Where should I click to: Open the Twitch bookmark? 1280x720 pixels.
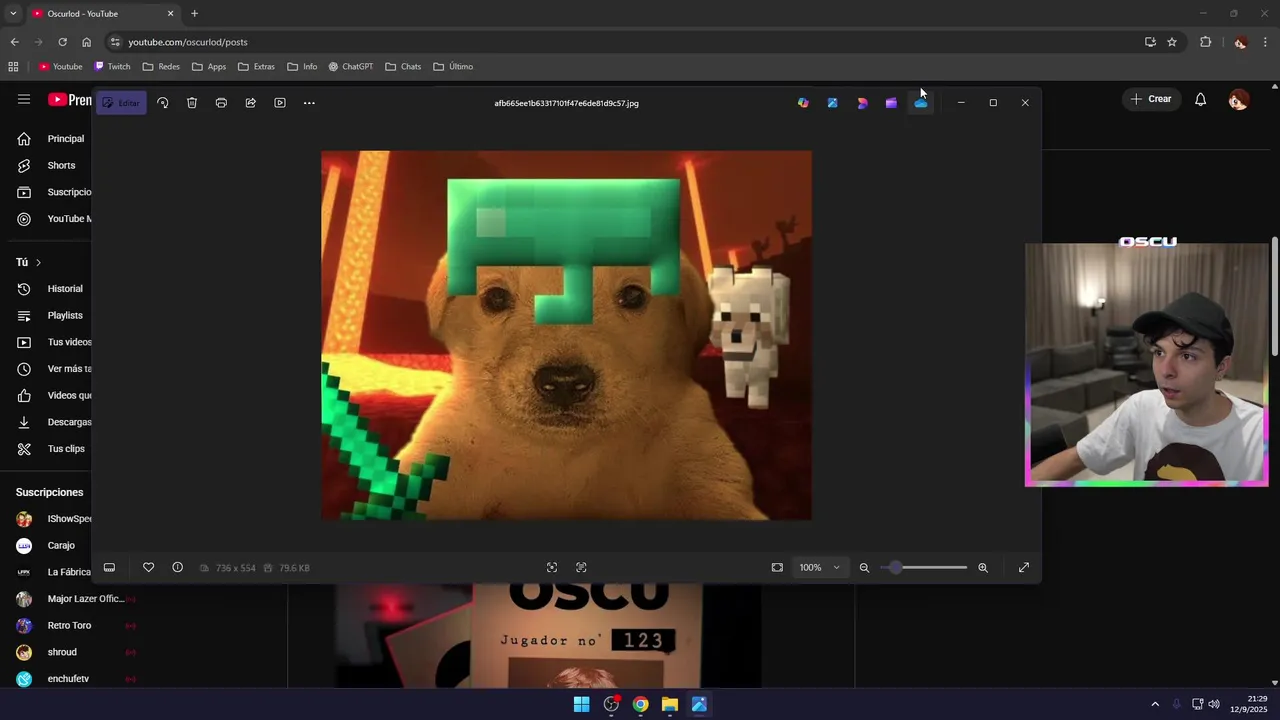(112, 67)
